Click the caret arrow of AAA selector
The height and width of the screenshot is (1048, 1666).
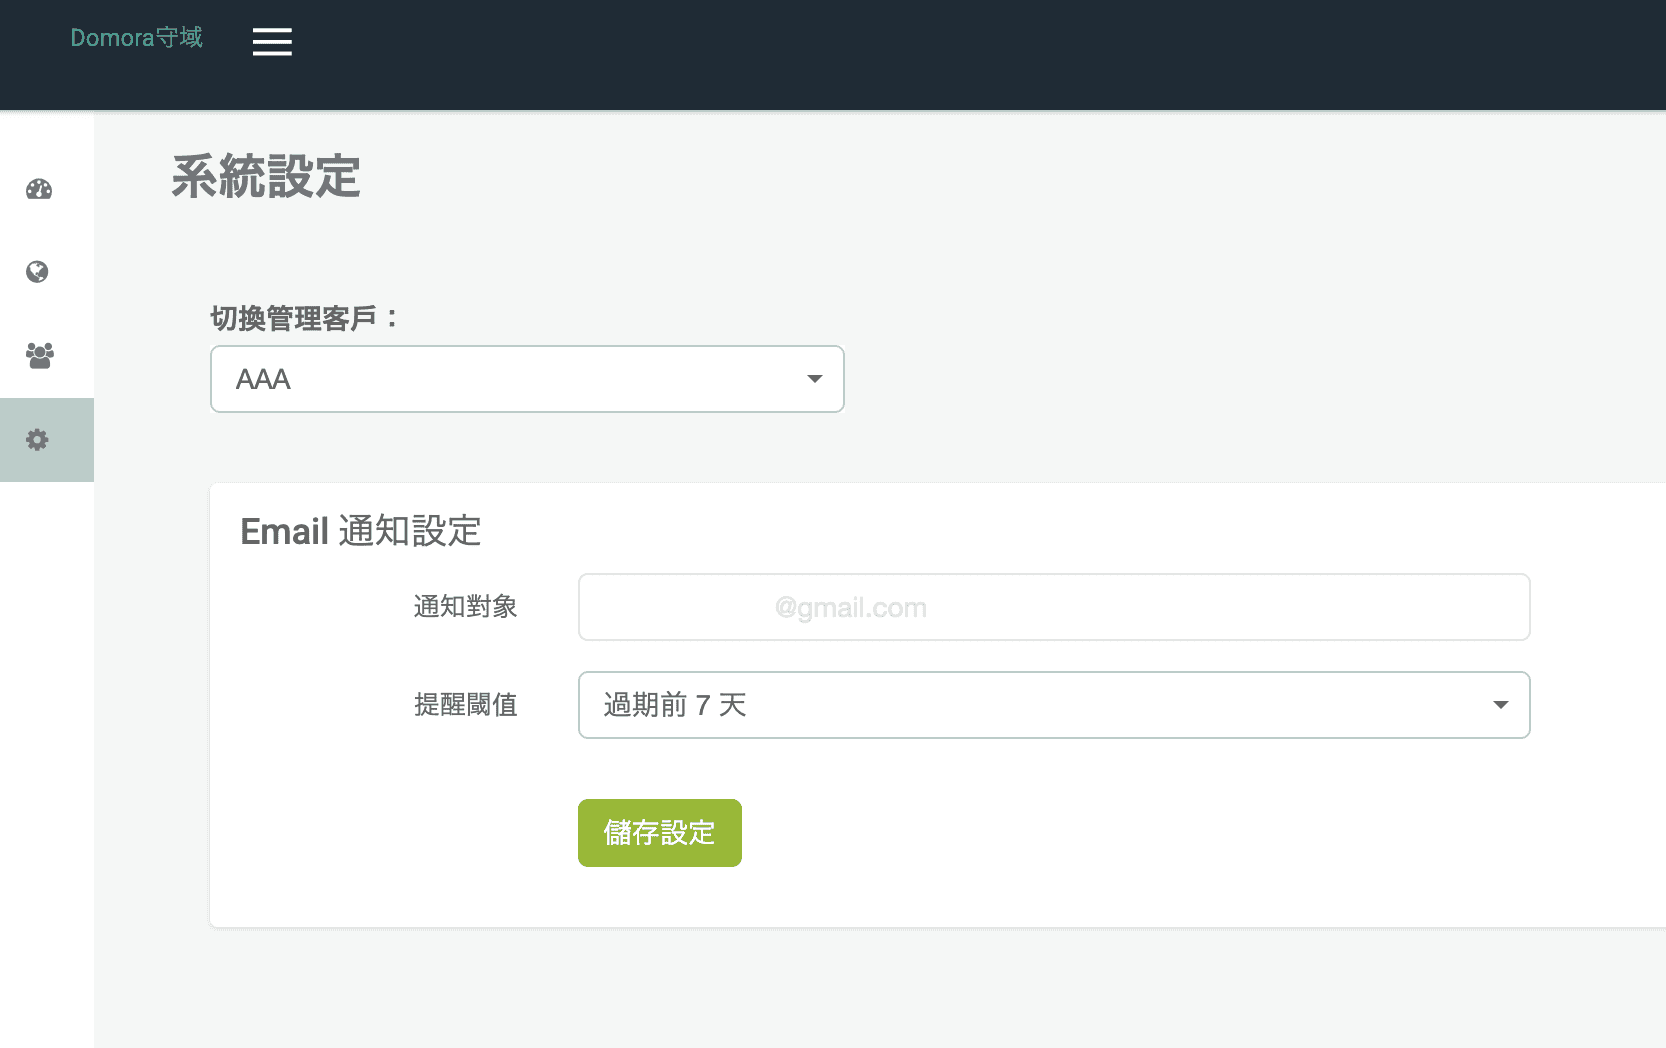(x=814, y=379)
